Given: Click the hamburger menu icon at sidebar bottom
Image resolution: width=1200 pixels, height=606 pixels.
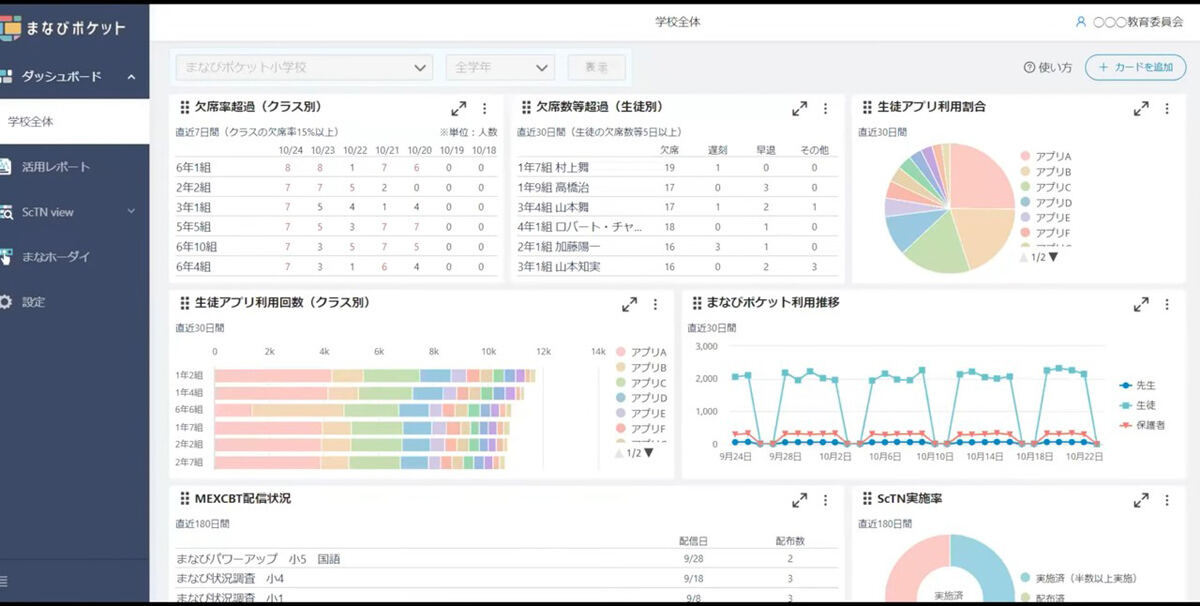Looking at the screenshot, I should point(4,580).
